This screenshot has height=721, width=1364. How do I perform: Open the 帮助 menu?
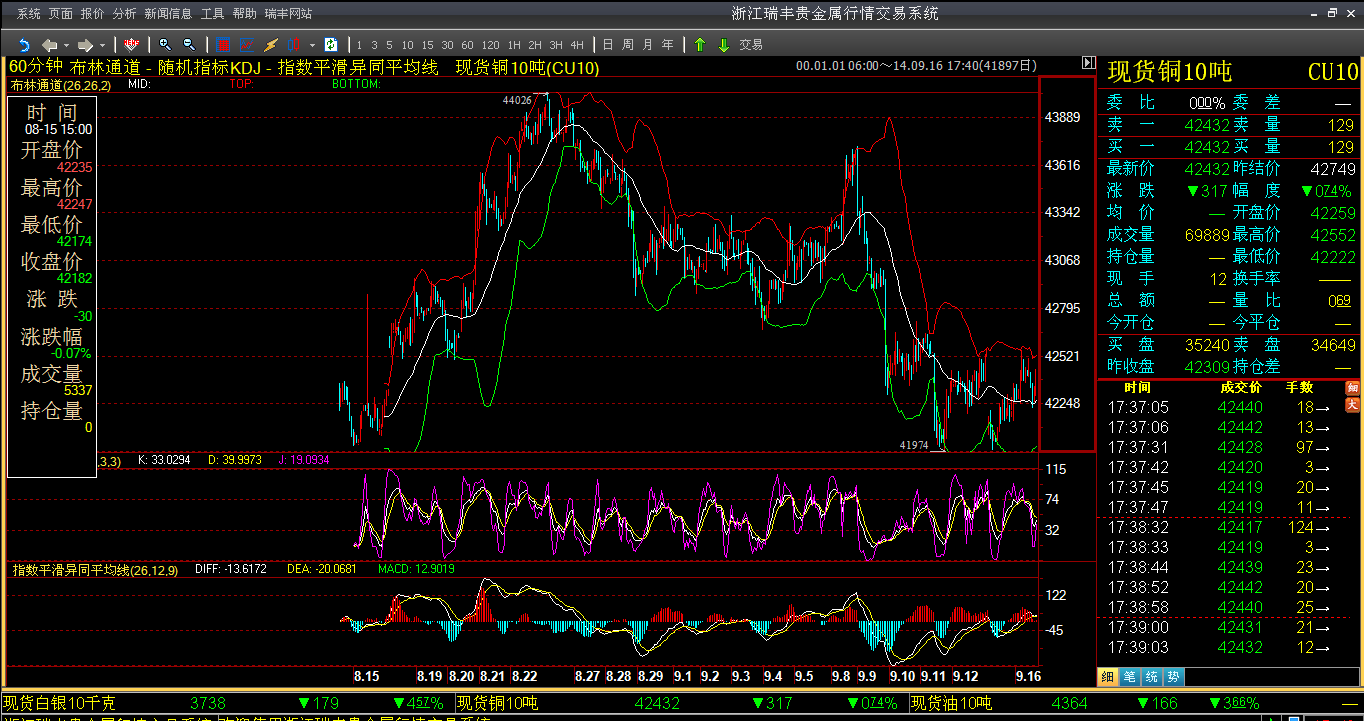click(244, 14)
